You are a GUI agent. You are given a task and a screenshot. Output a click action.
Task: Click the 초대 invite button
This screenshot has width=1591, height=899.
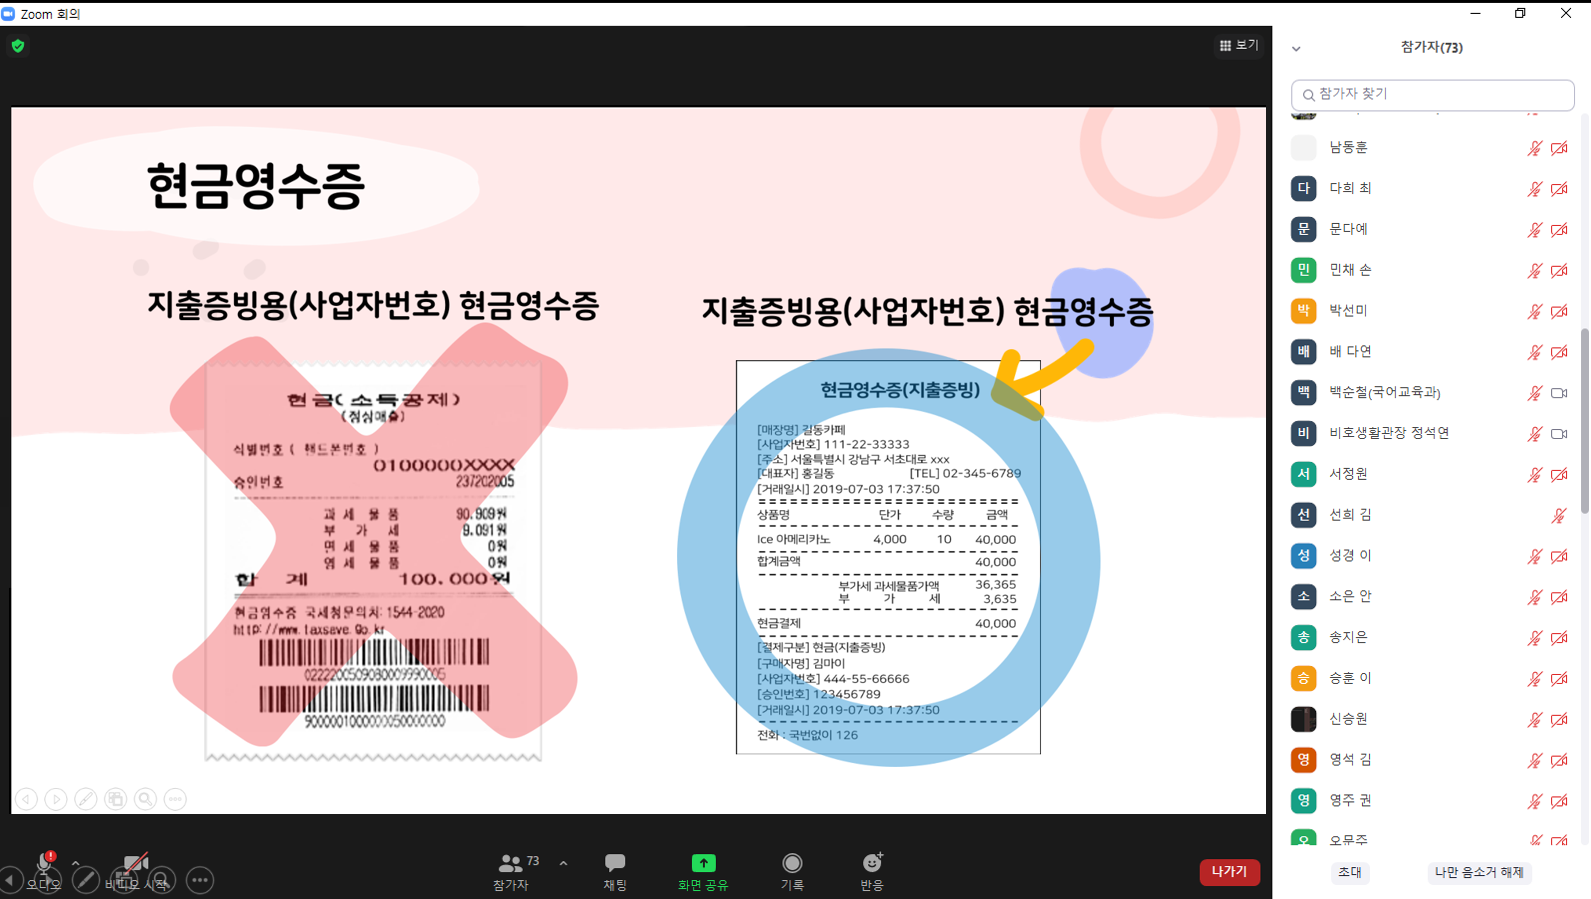point(1349,872)
